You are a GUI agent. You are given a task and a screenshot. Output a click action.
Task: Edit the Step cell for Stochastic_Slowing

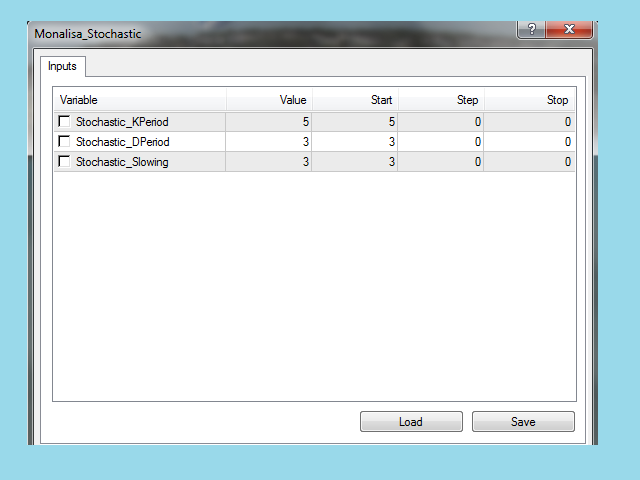pyautogui.click(x=441, y=162)
